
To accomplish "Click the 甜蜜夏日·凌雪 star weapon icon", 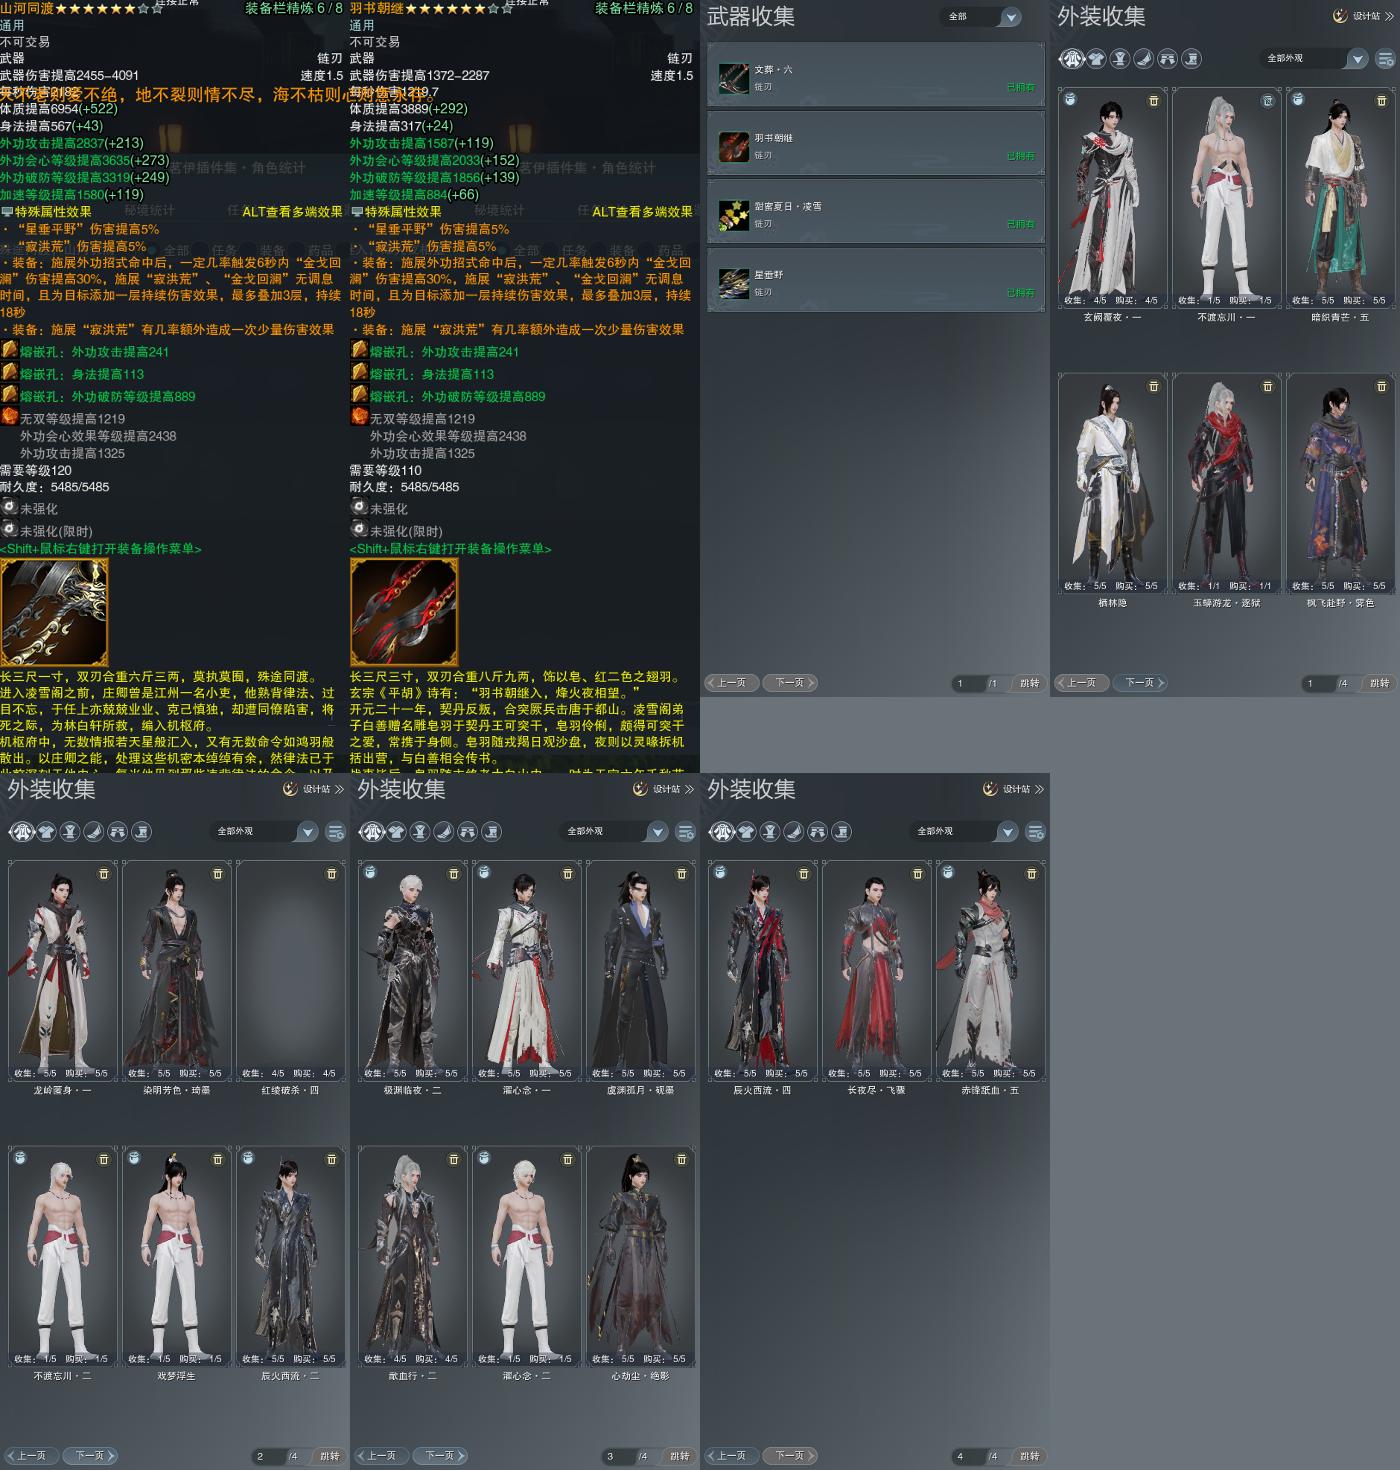I will click(734, 214).
